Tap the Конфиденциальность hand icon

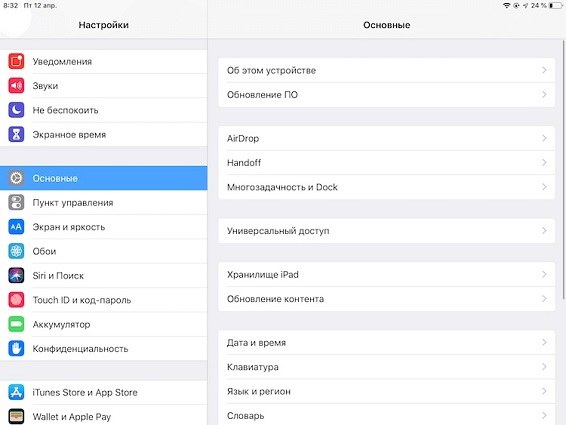pos(16,348)
